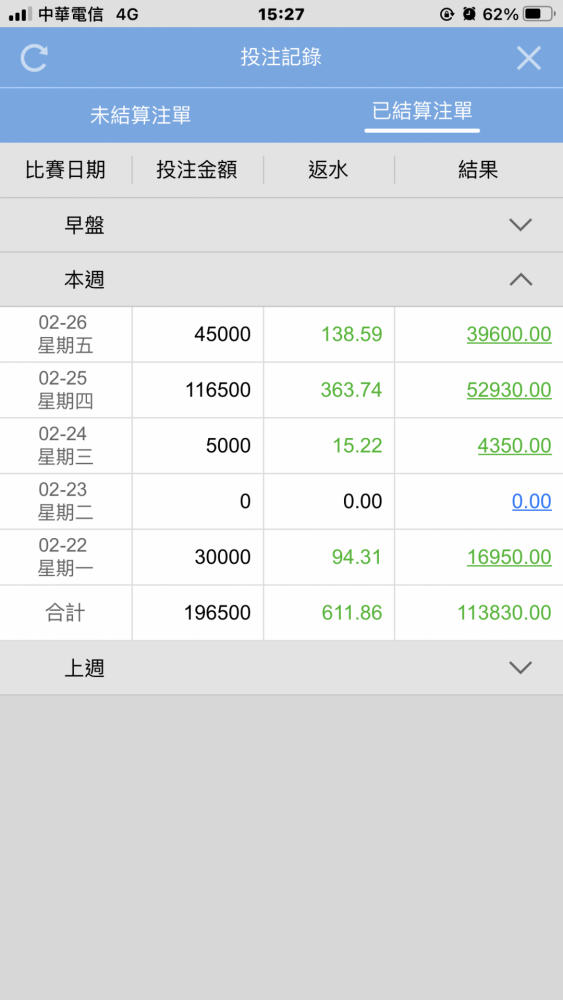The height and width of the screenshot is (1000, 563).
Task: View details of the 4350.00 result
Action: click(x=515, y=445)
